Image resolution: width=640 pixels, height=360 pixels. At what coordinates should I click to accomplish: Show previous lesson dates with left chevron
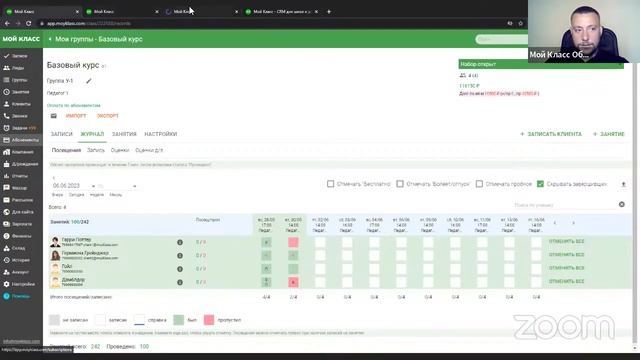click(x=554, y=223)
